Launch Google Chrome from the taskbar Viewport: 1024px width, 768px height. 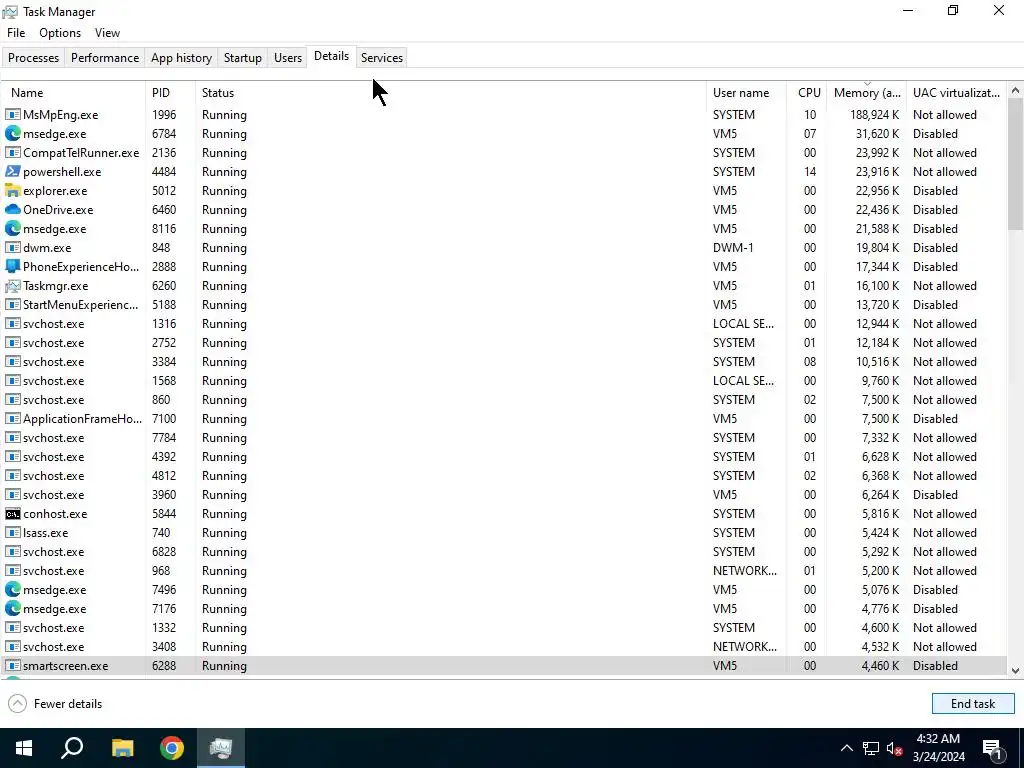(x=172, y=748)
